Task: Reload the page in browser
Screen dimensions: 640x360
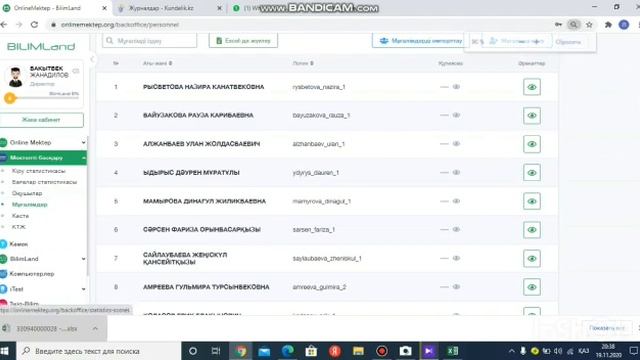Action: click(35, 25)
